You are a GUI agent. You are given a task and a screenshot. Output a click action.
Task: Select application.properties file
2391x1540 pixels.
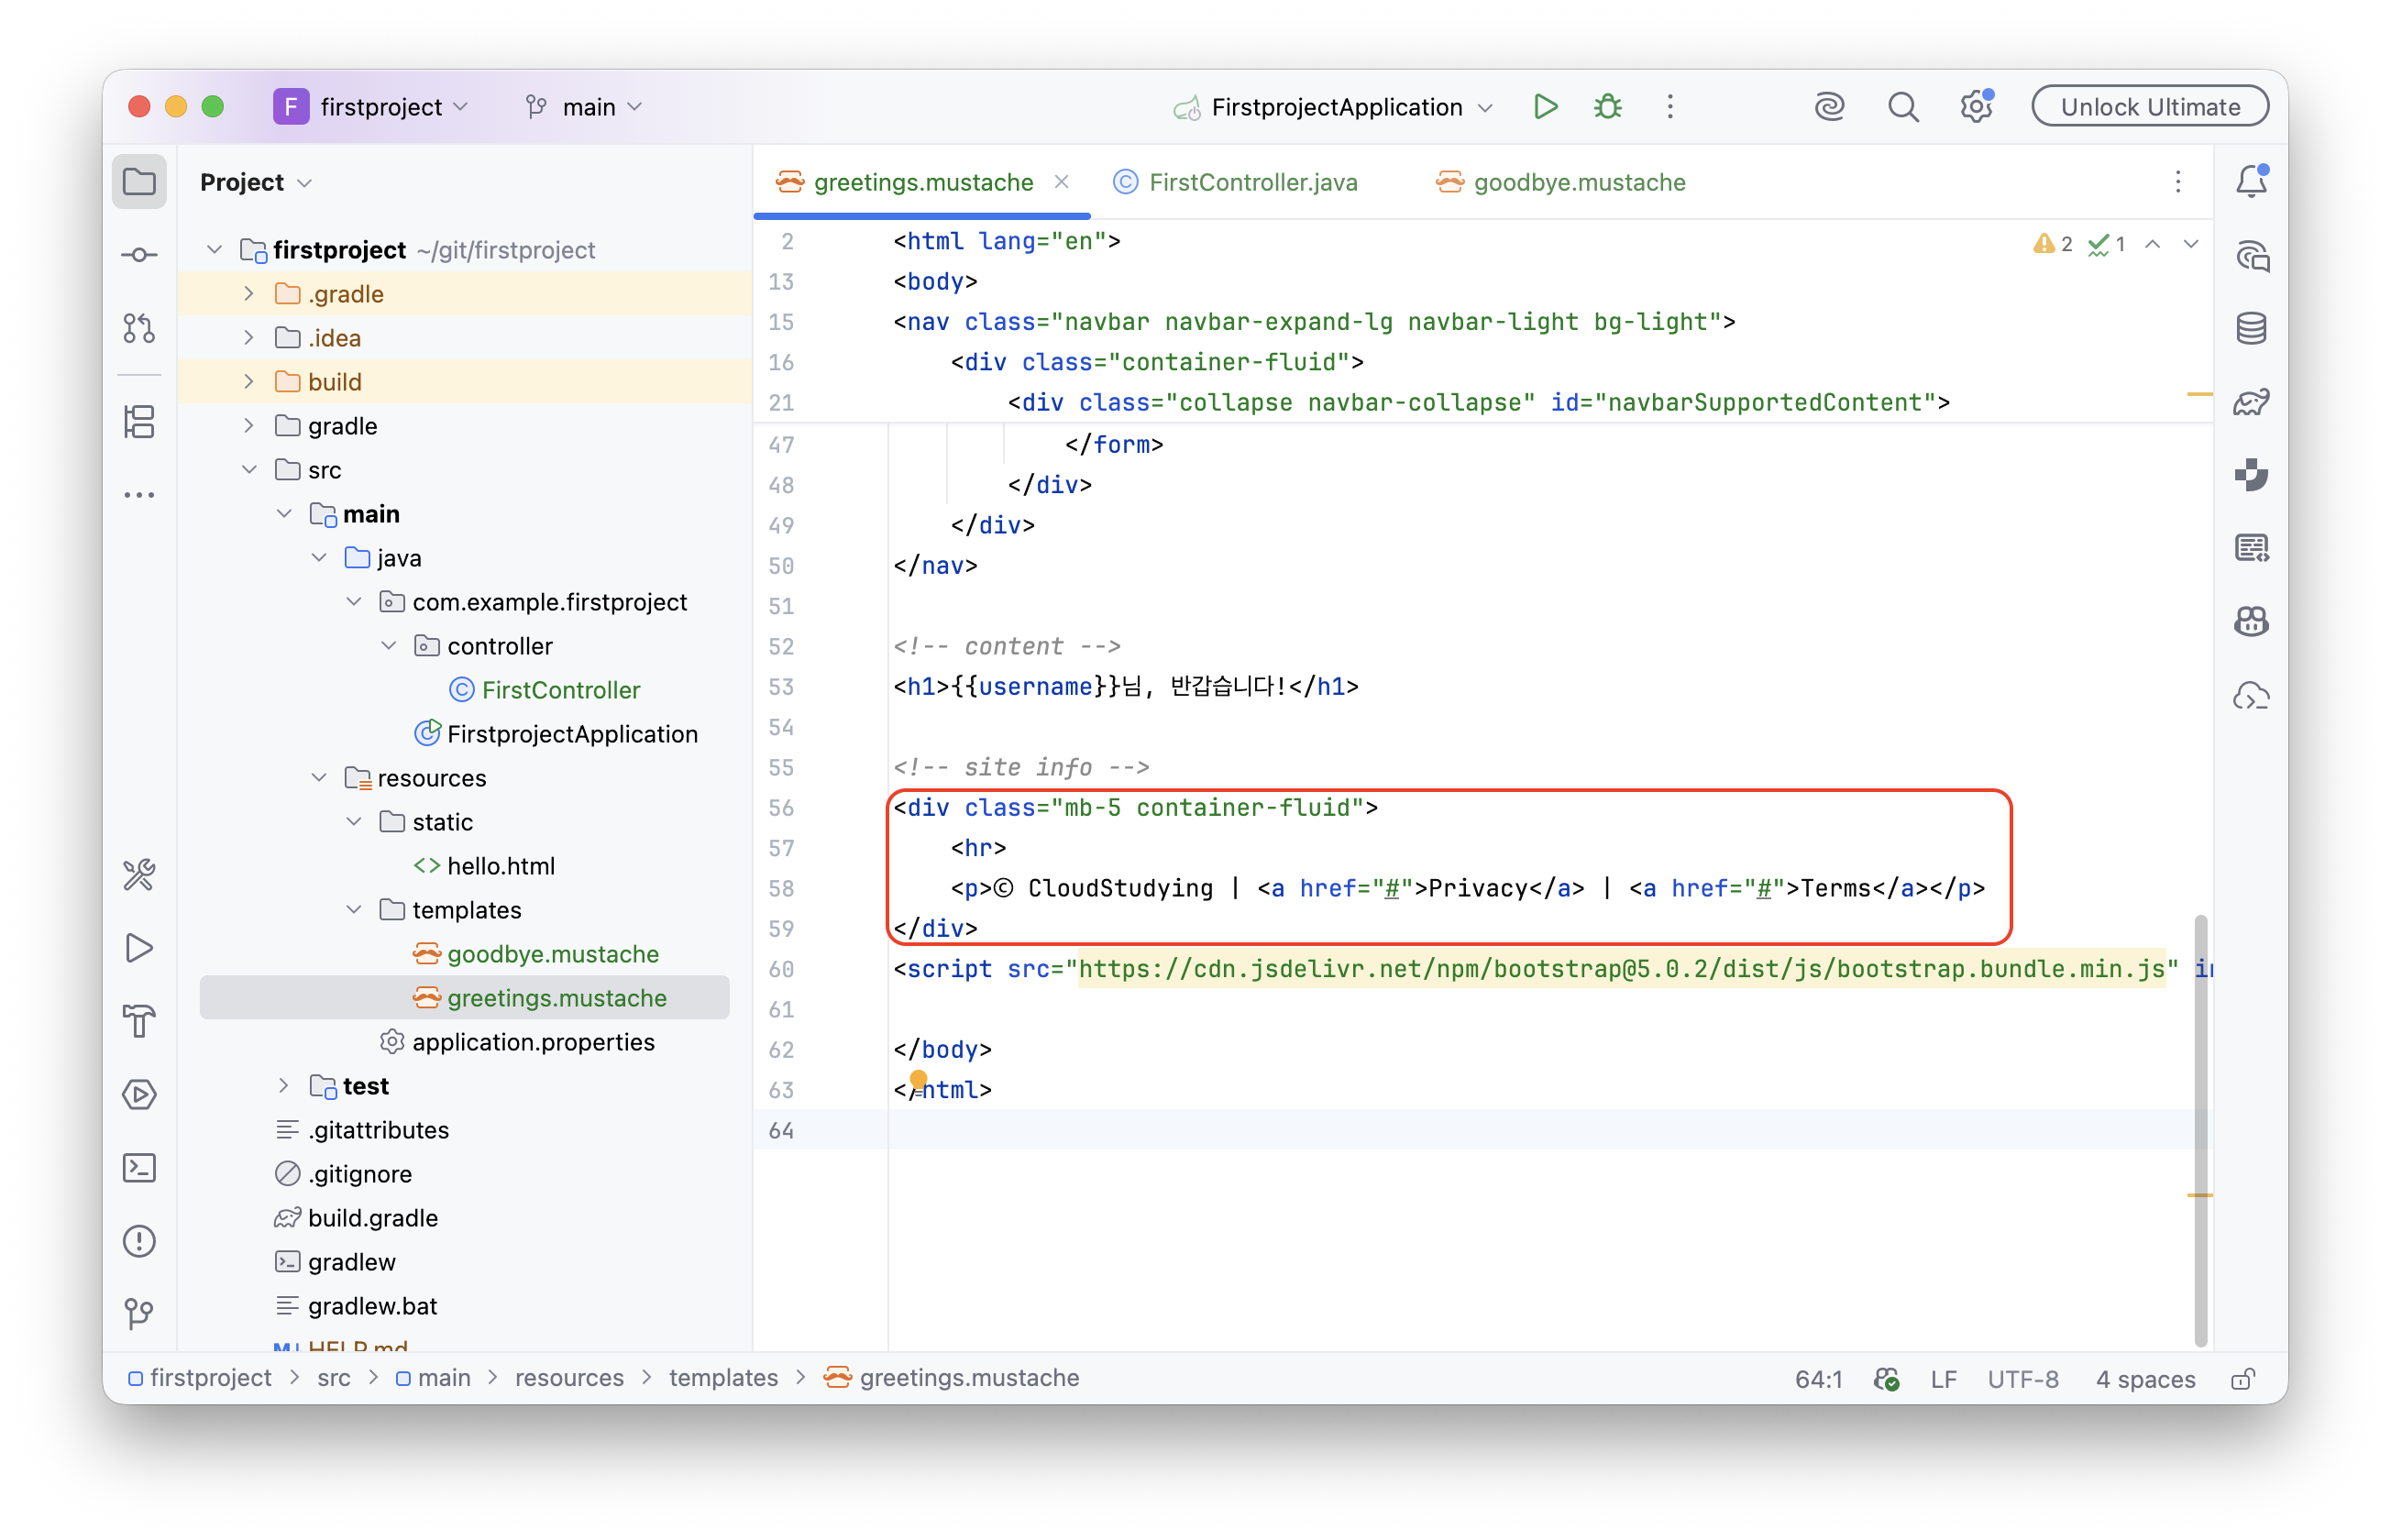[518, 1042]
